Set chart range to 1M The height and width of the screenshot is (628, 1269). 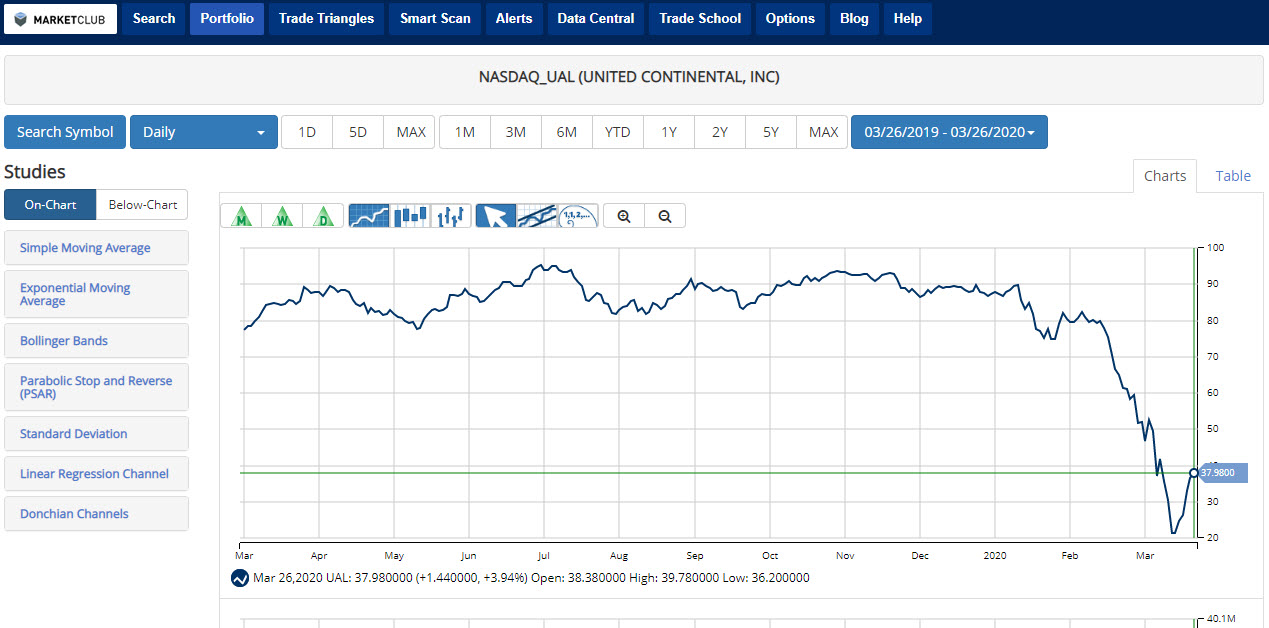click(464, 132)
